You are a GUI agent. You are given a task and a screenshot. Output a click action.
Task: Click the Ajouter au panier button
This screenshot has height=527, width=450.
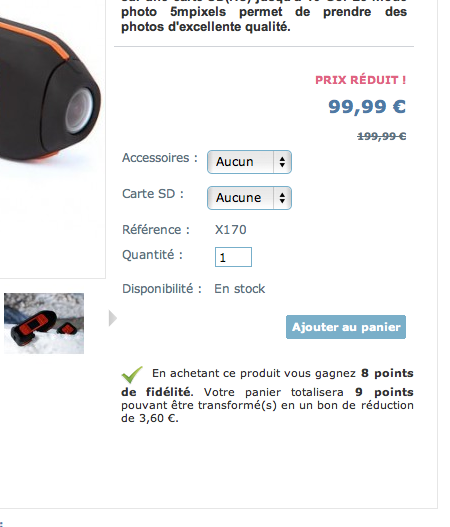pos(346,327)
